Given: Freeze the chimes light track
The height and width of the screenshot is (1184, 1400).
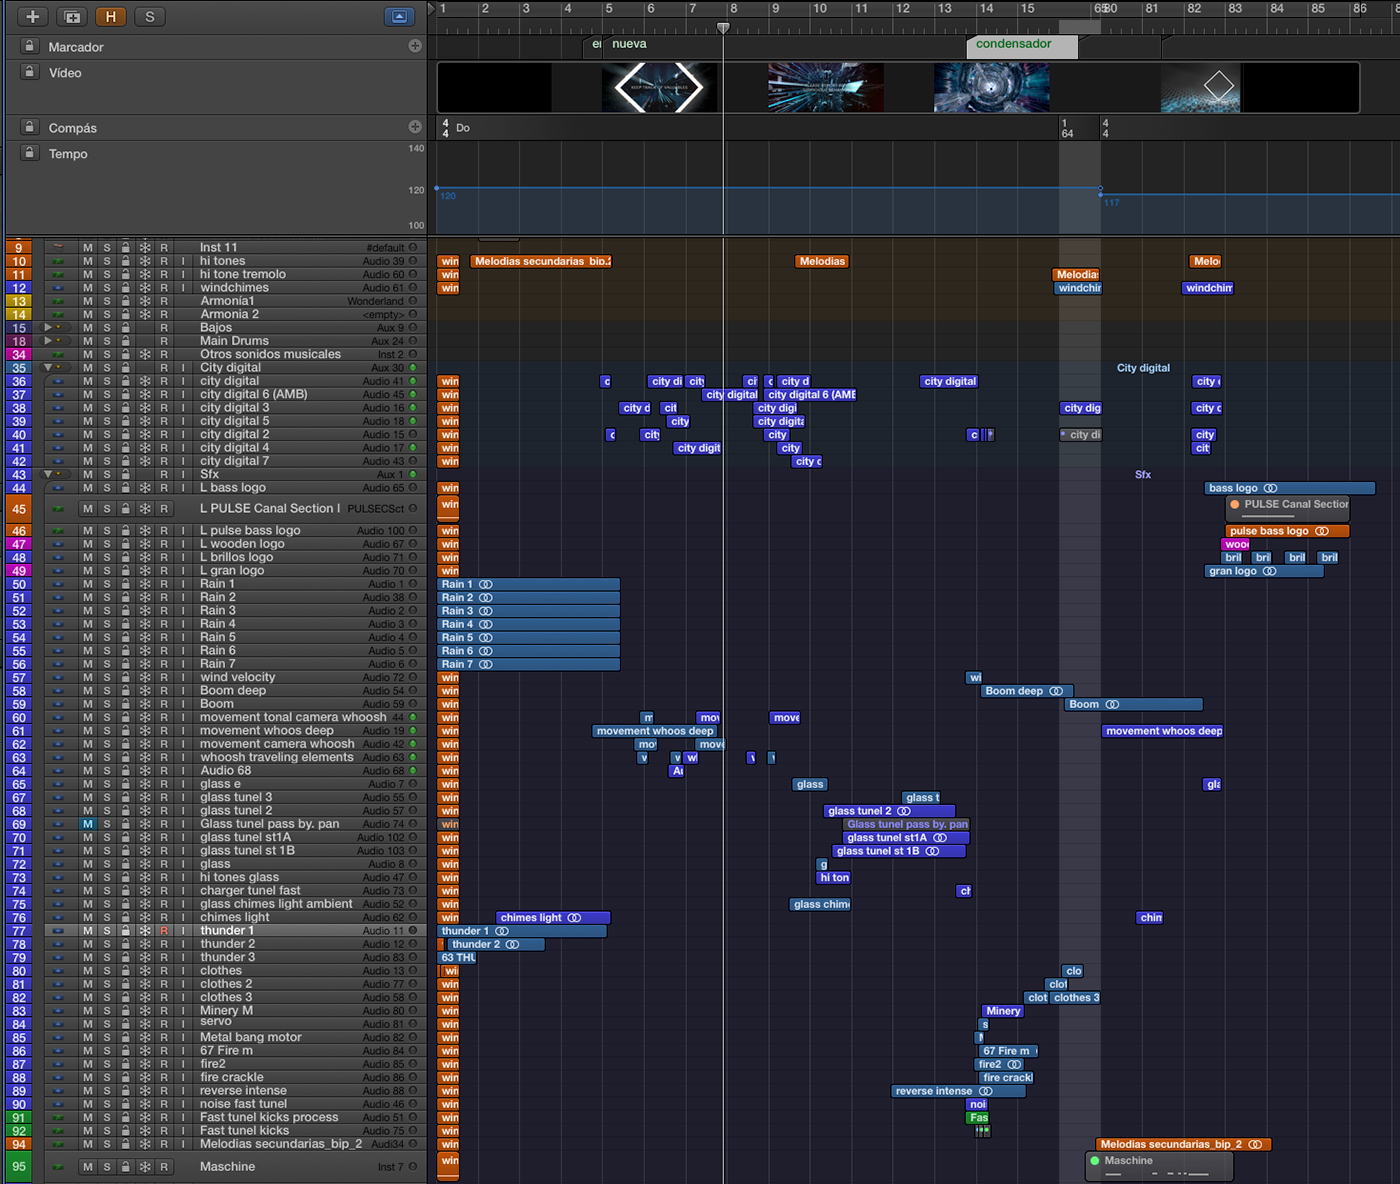Looking at the screenshot, I should click(145, 917).
